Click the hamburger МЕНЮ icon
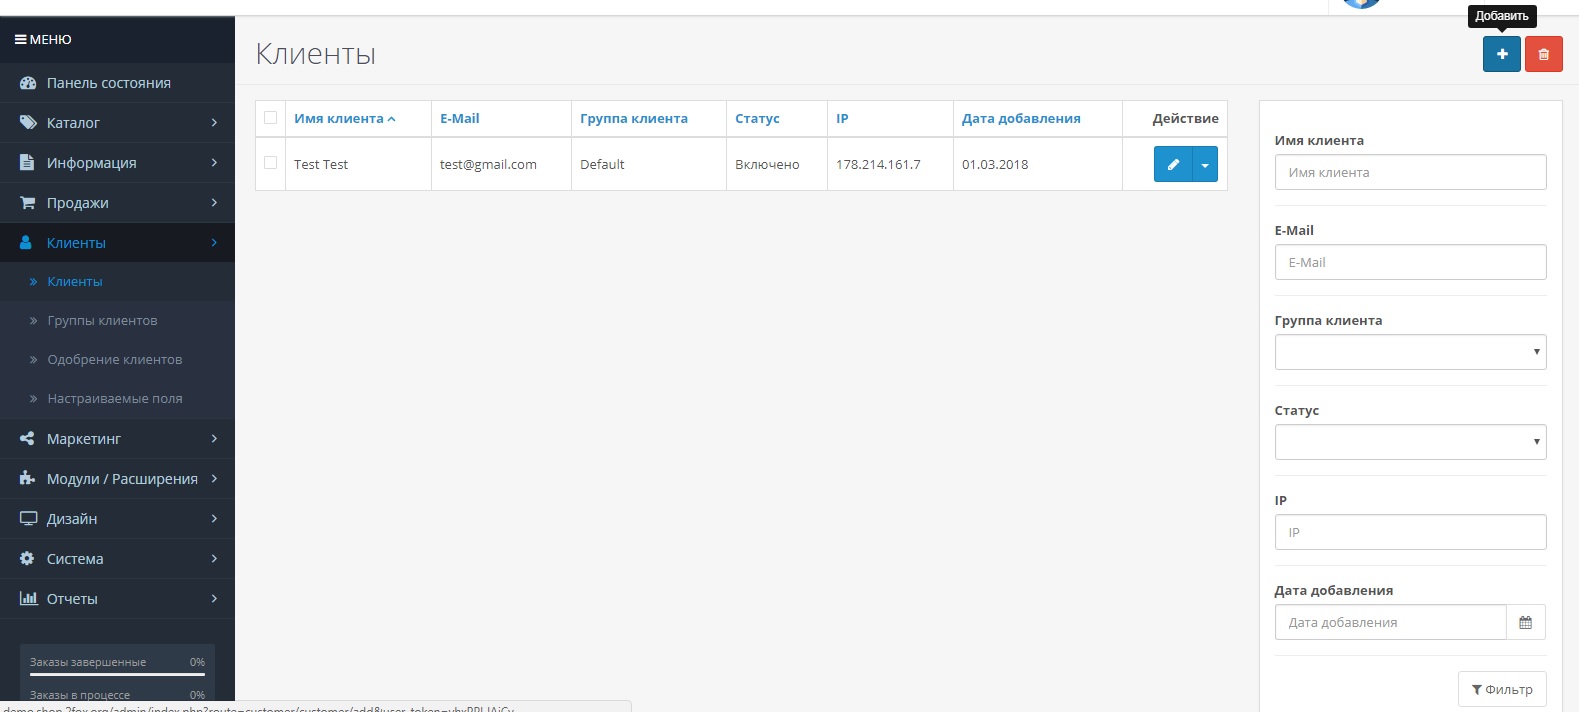The image size is (1579, 712). pos(20,40)
